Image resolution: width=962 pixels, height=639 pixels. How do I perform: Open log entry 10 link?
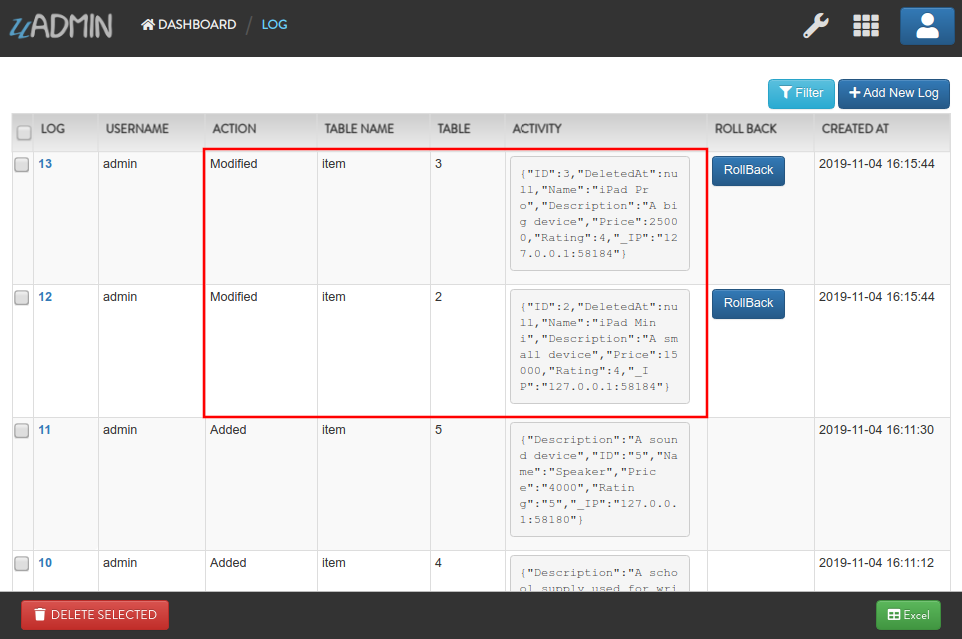(45, 563)
